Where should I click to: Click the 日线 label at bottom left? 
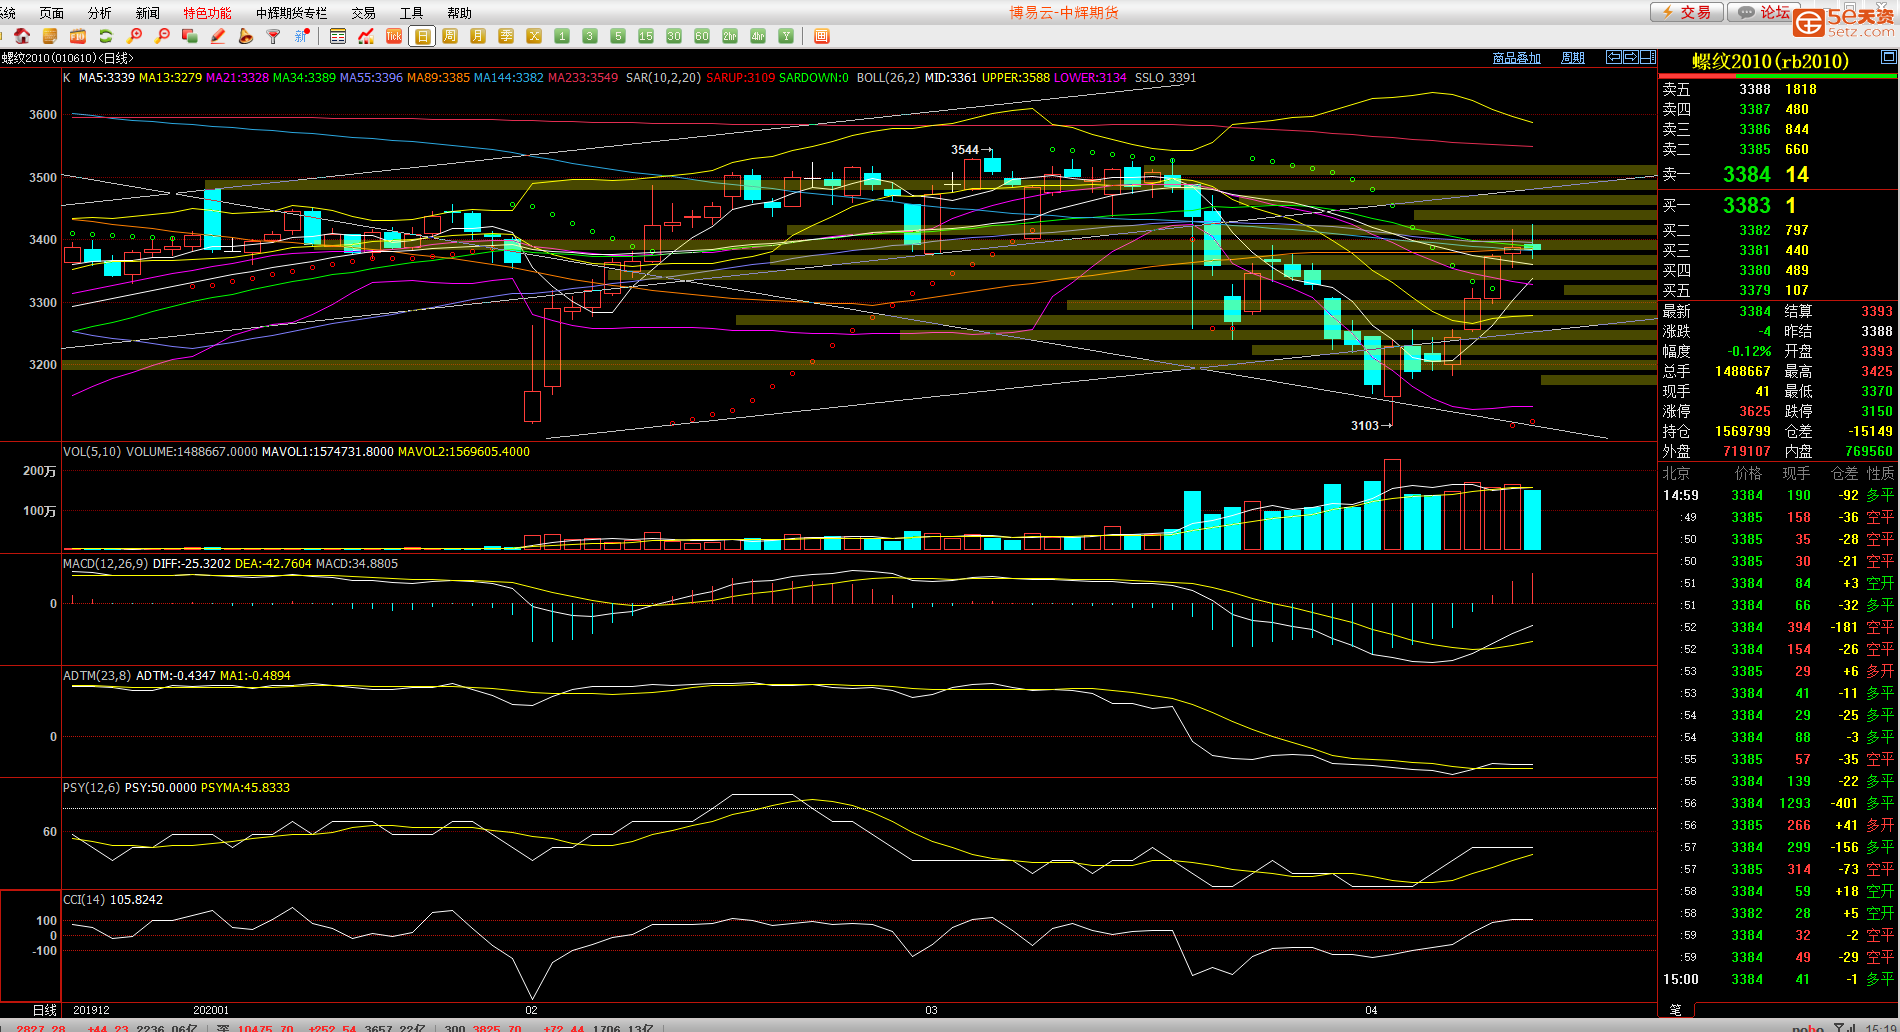[x=44, y=1010]
